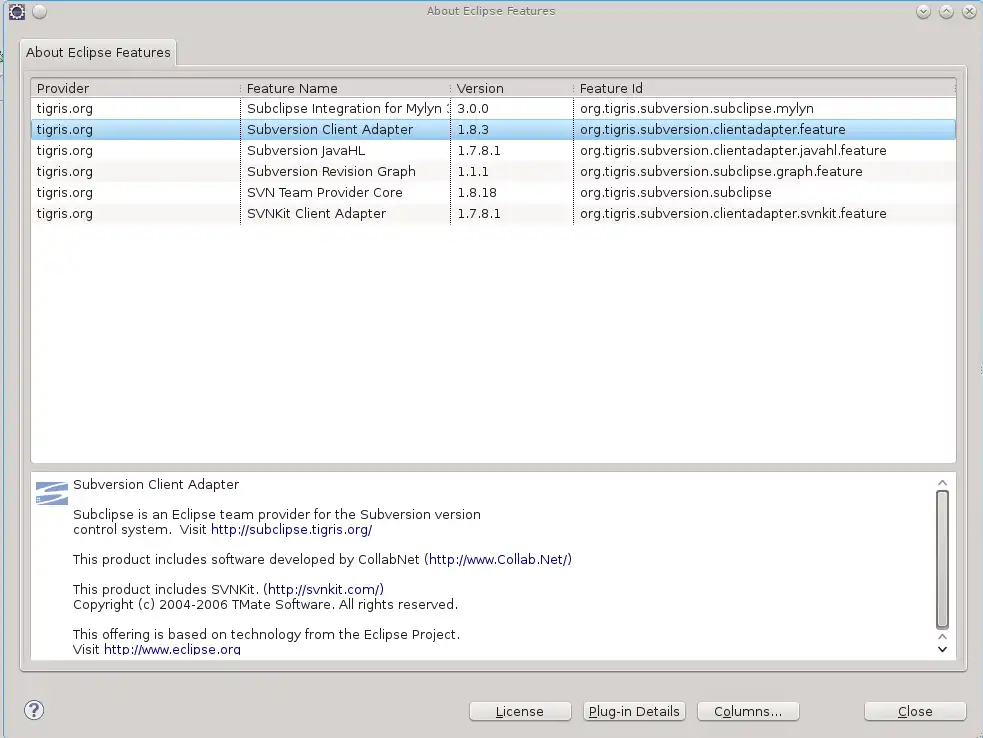Maximize the About Eclipse Features window

point(946,11)
